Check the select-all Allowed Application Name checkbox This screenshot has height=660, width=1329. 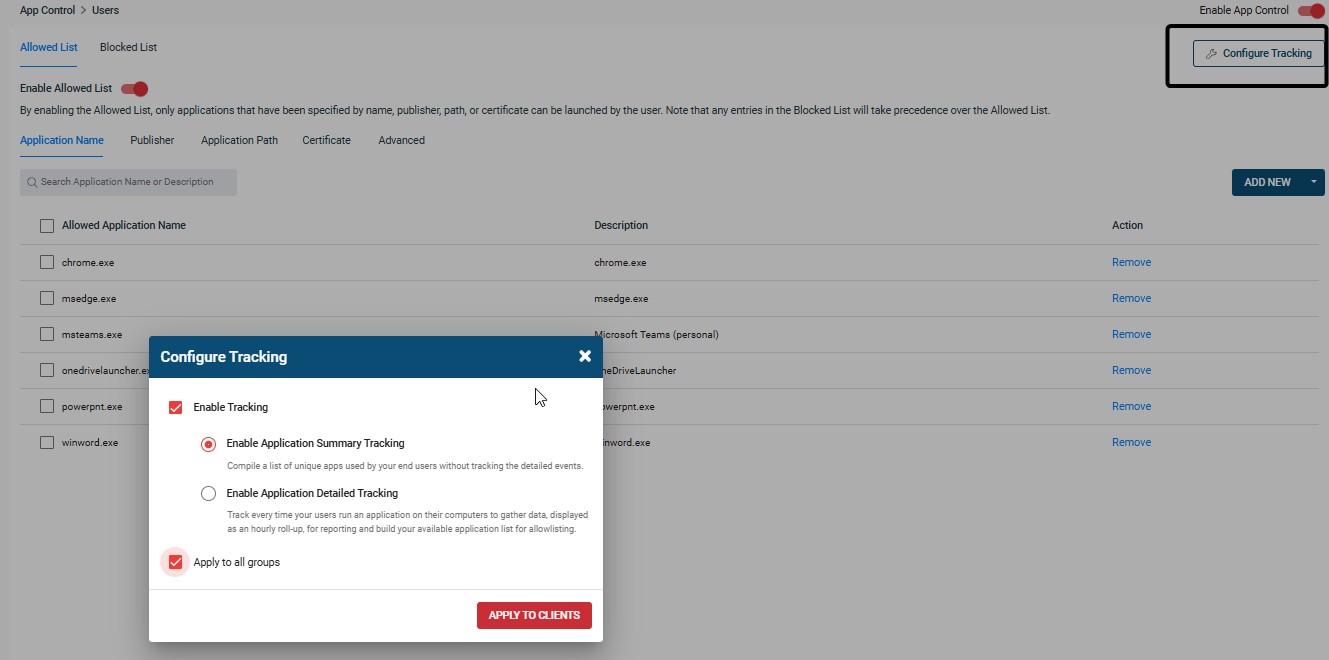(47, 226)
